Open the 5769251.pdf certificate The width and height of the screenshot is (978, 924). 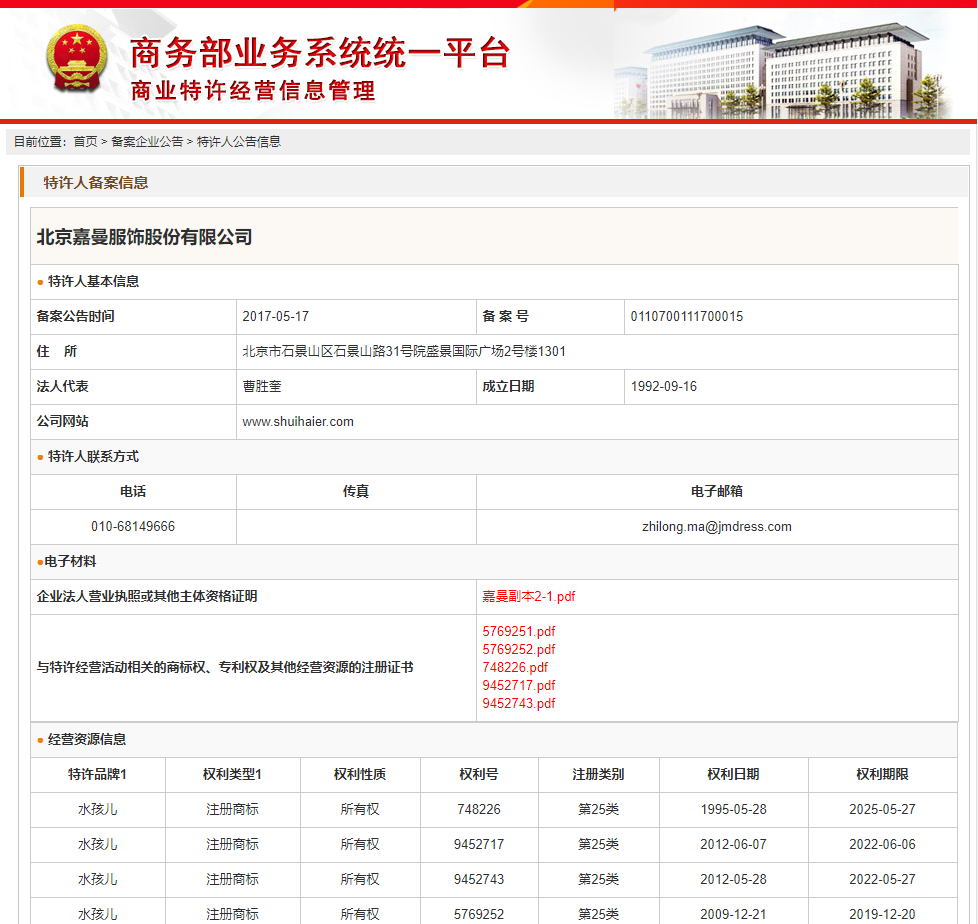[518, 631]
